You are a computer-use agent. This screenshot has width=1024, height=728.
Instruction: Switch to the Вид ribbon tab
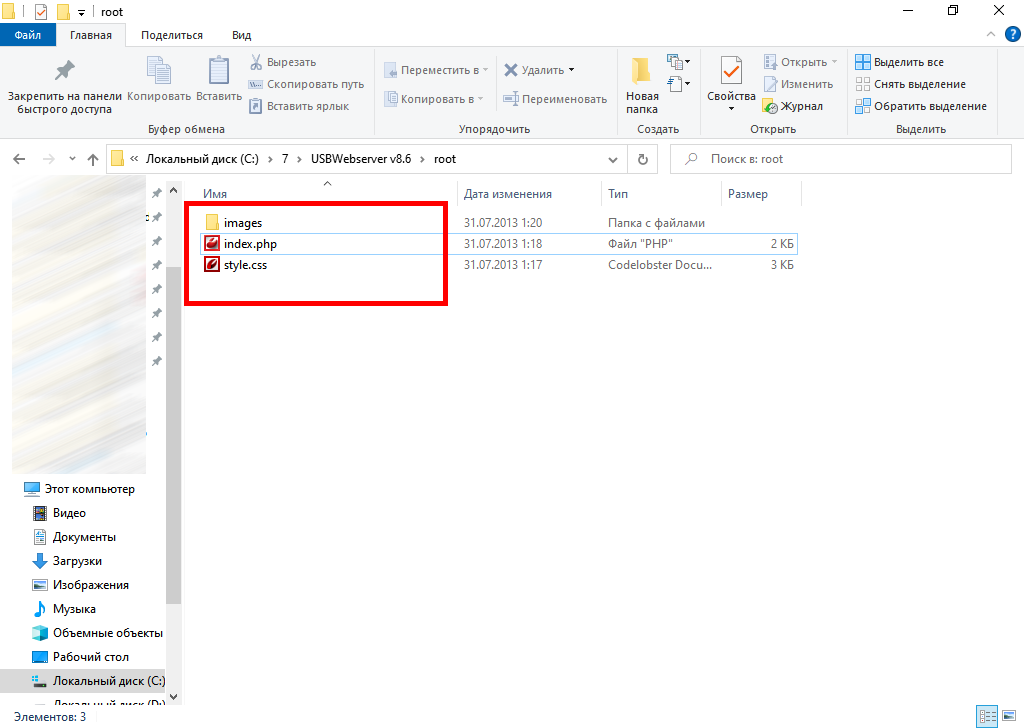click(241, 35)
